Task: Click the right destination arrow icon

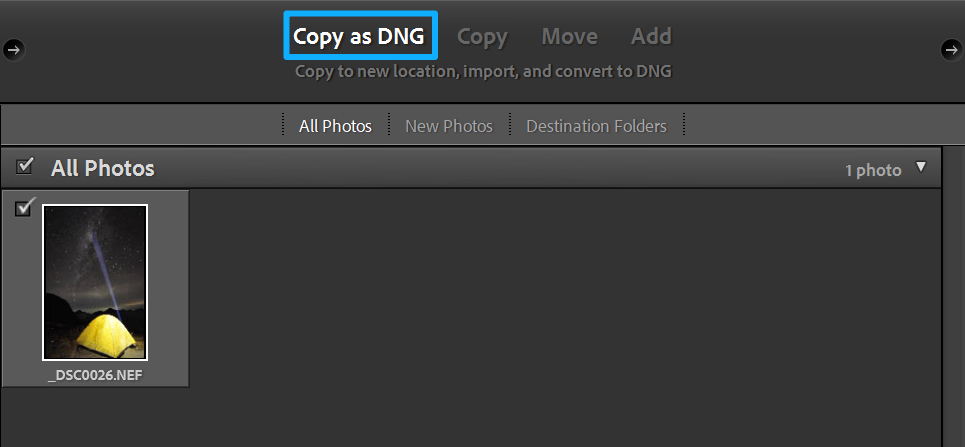Action: [951, 49]
